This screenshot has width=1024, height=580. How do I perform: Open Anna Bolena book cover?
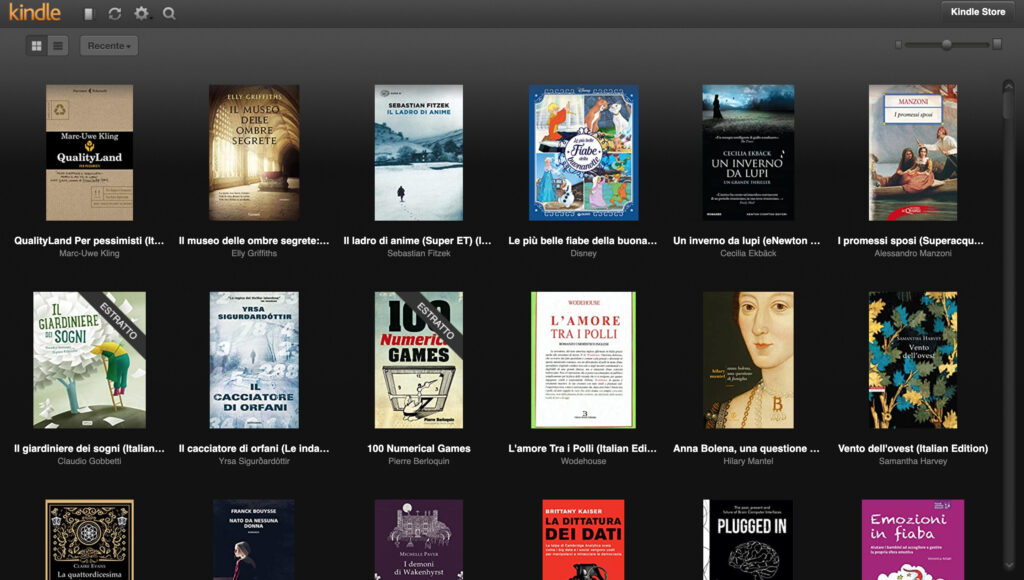click(x=748, y=360)
